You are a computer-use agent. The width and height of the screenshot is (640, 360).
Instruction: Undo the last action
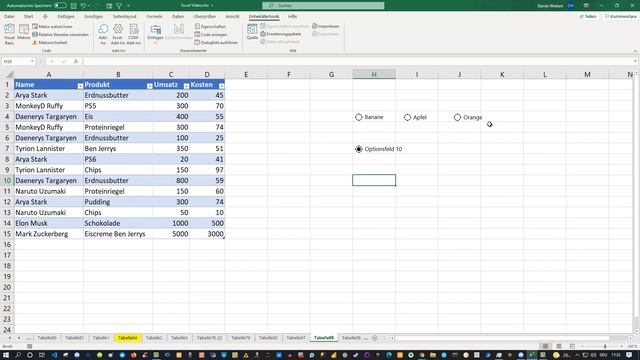83,6
